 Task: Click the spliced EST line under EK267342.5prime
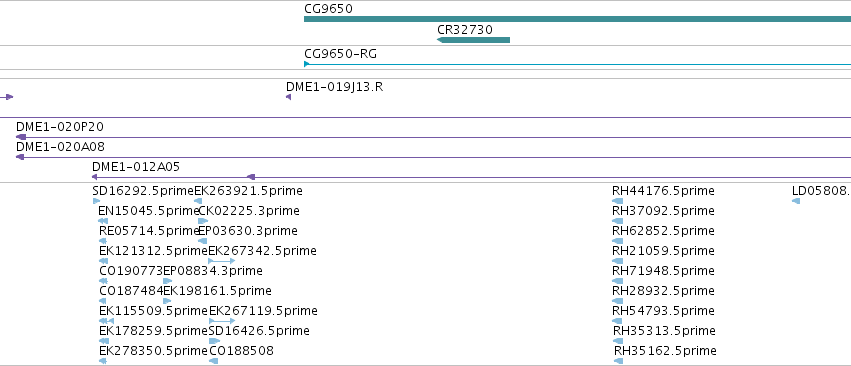pos(221,261)
